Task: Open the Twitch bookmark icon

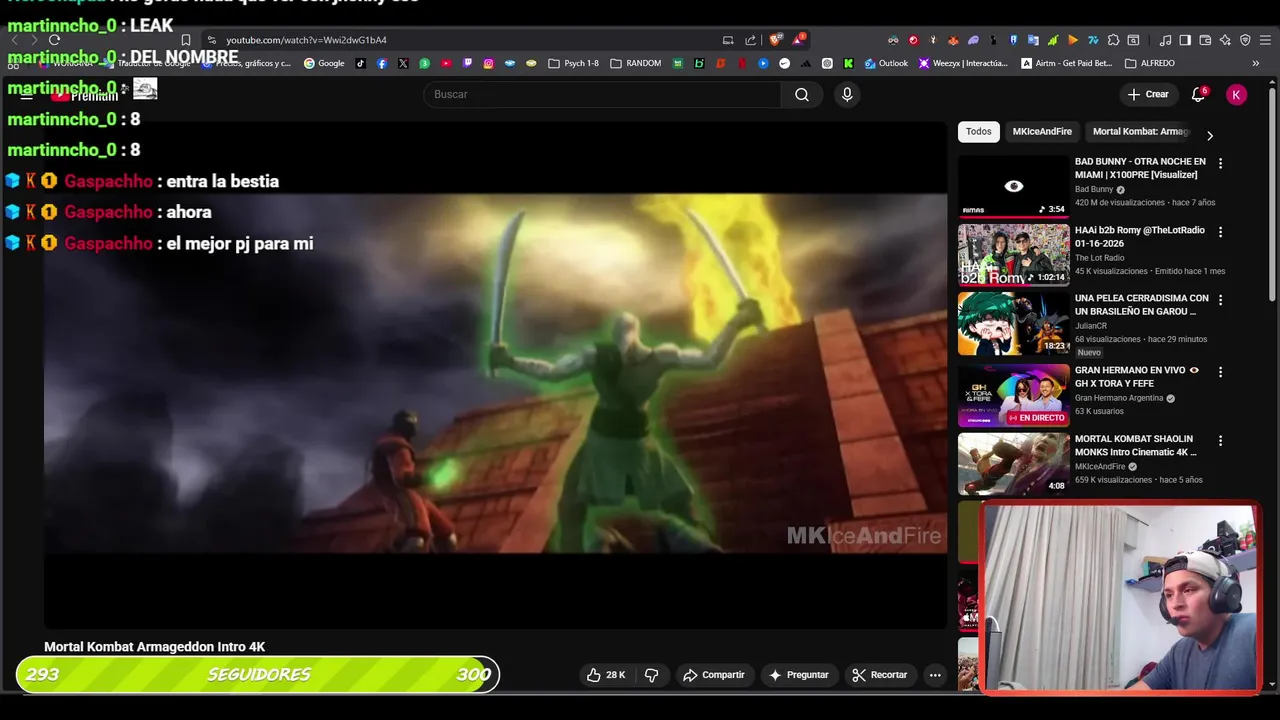Action: (x=467, y=63)
